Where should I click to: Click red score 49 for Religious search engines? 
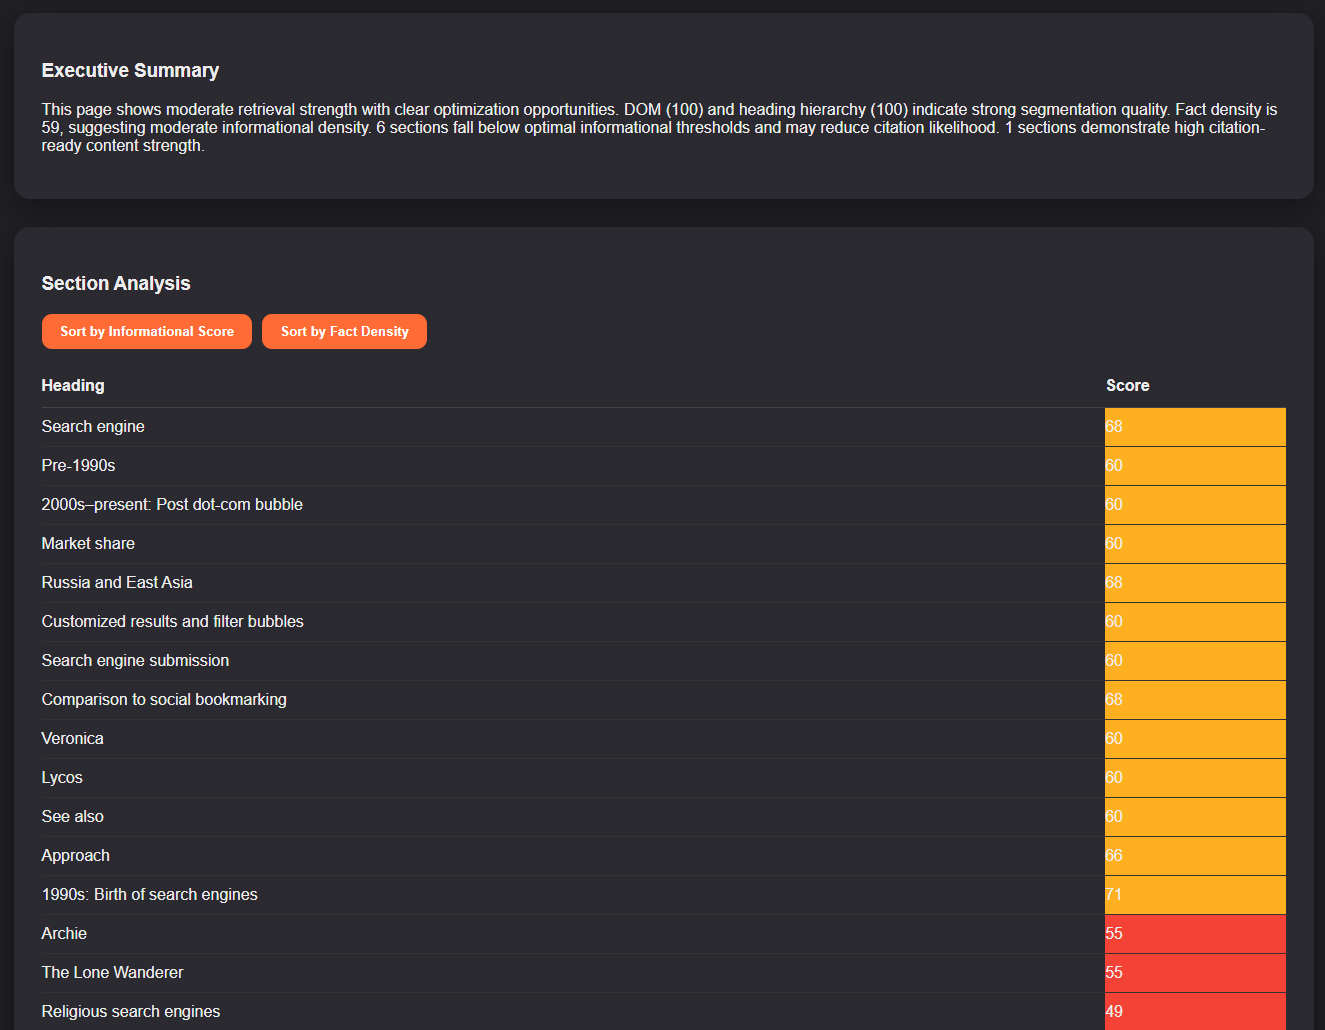[x=1194, y=1011]
